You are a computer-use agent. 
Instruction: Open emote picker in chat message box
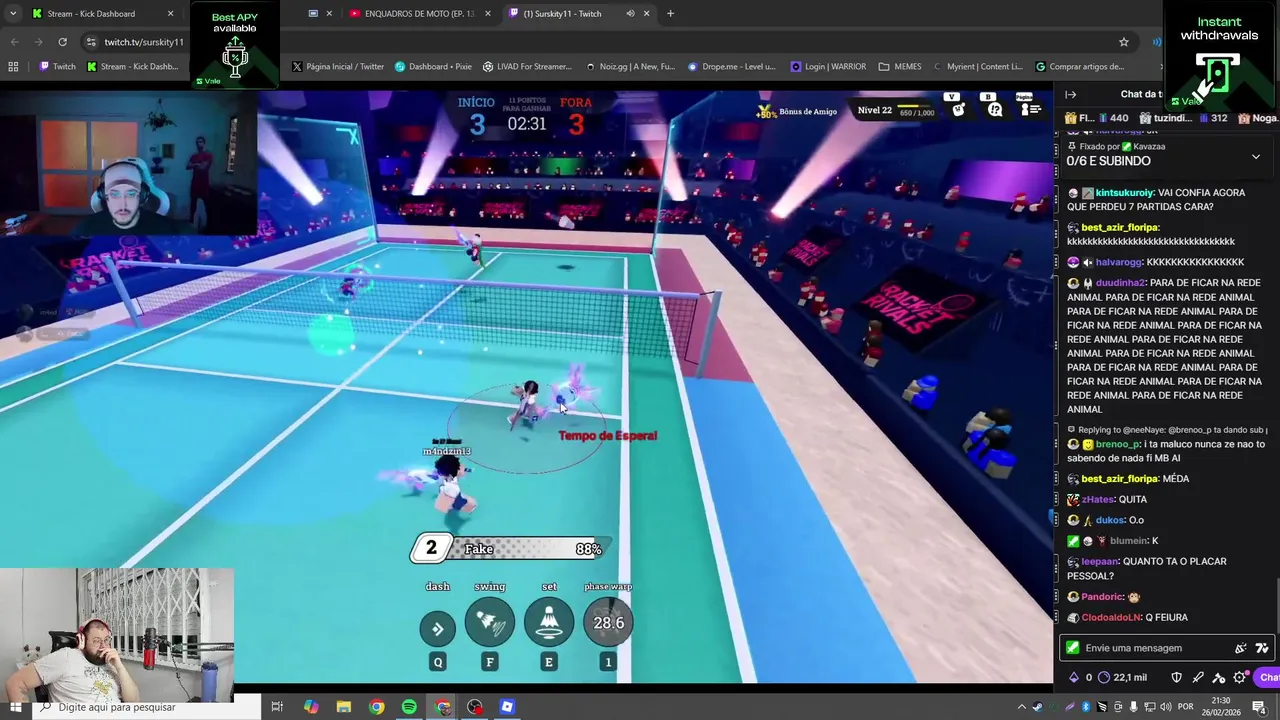(x=1262, y=648)
